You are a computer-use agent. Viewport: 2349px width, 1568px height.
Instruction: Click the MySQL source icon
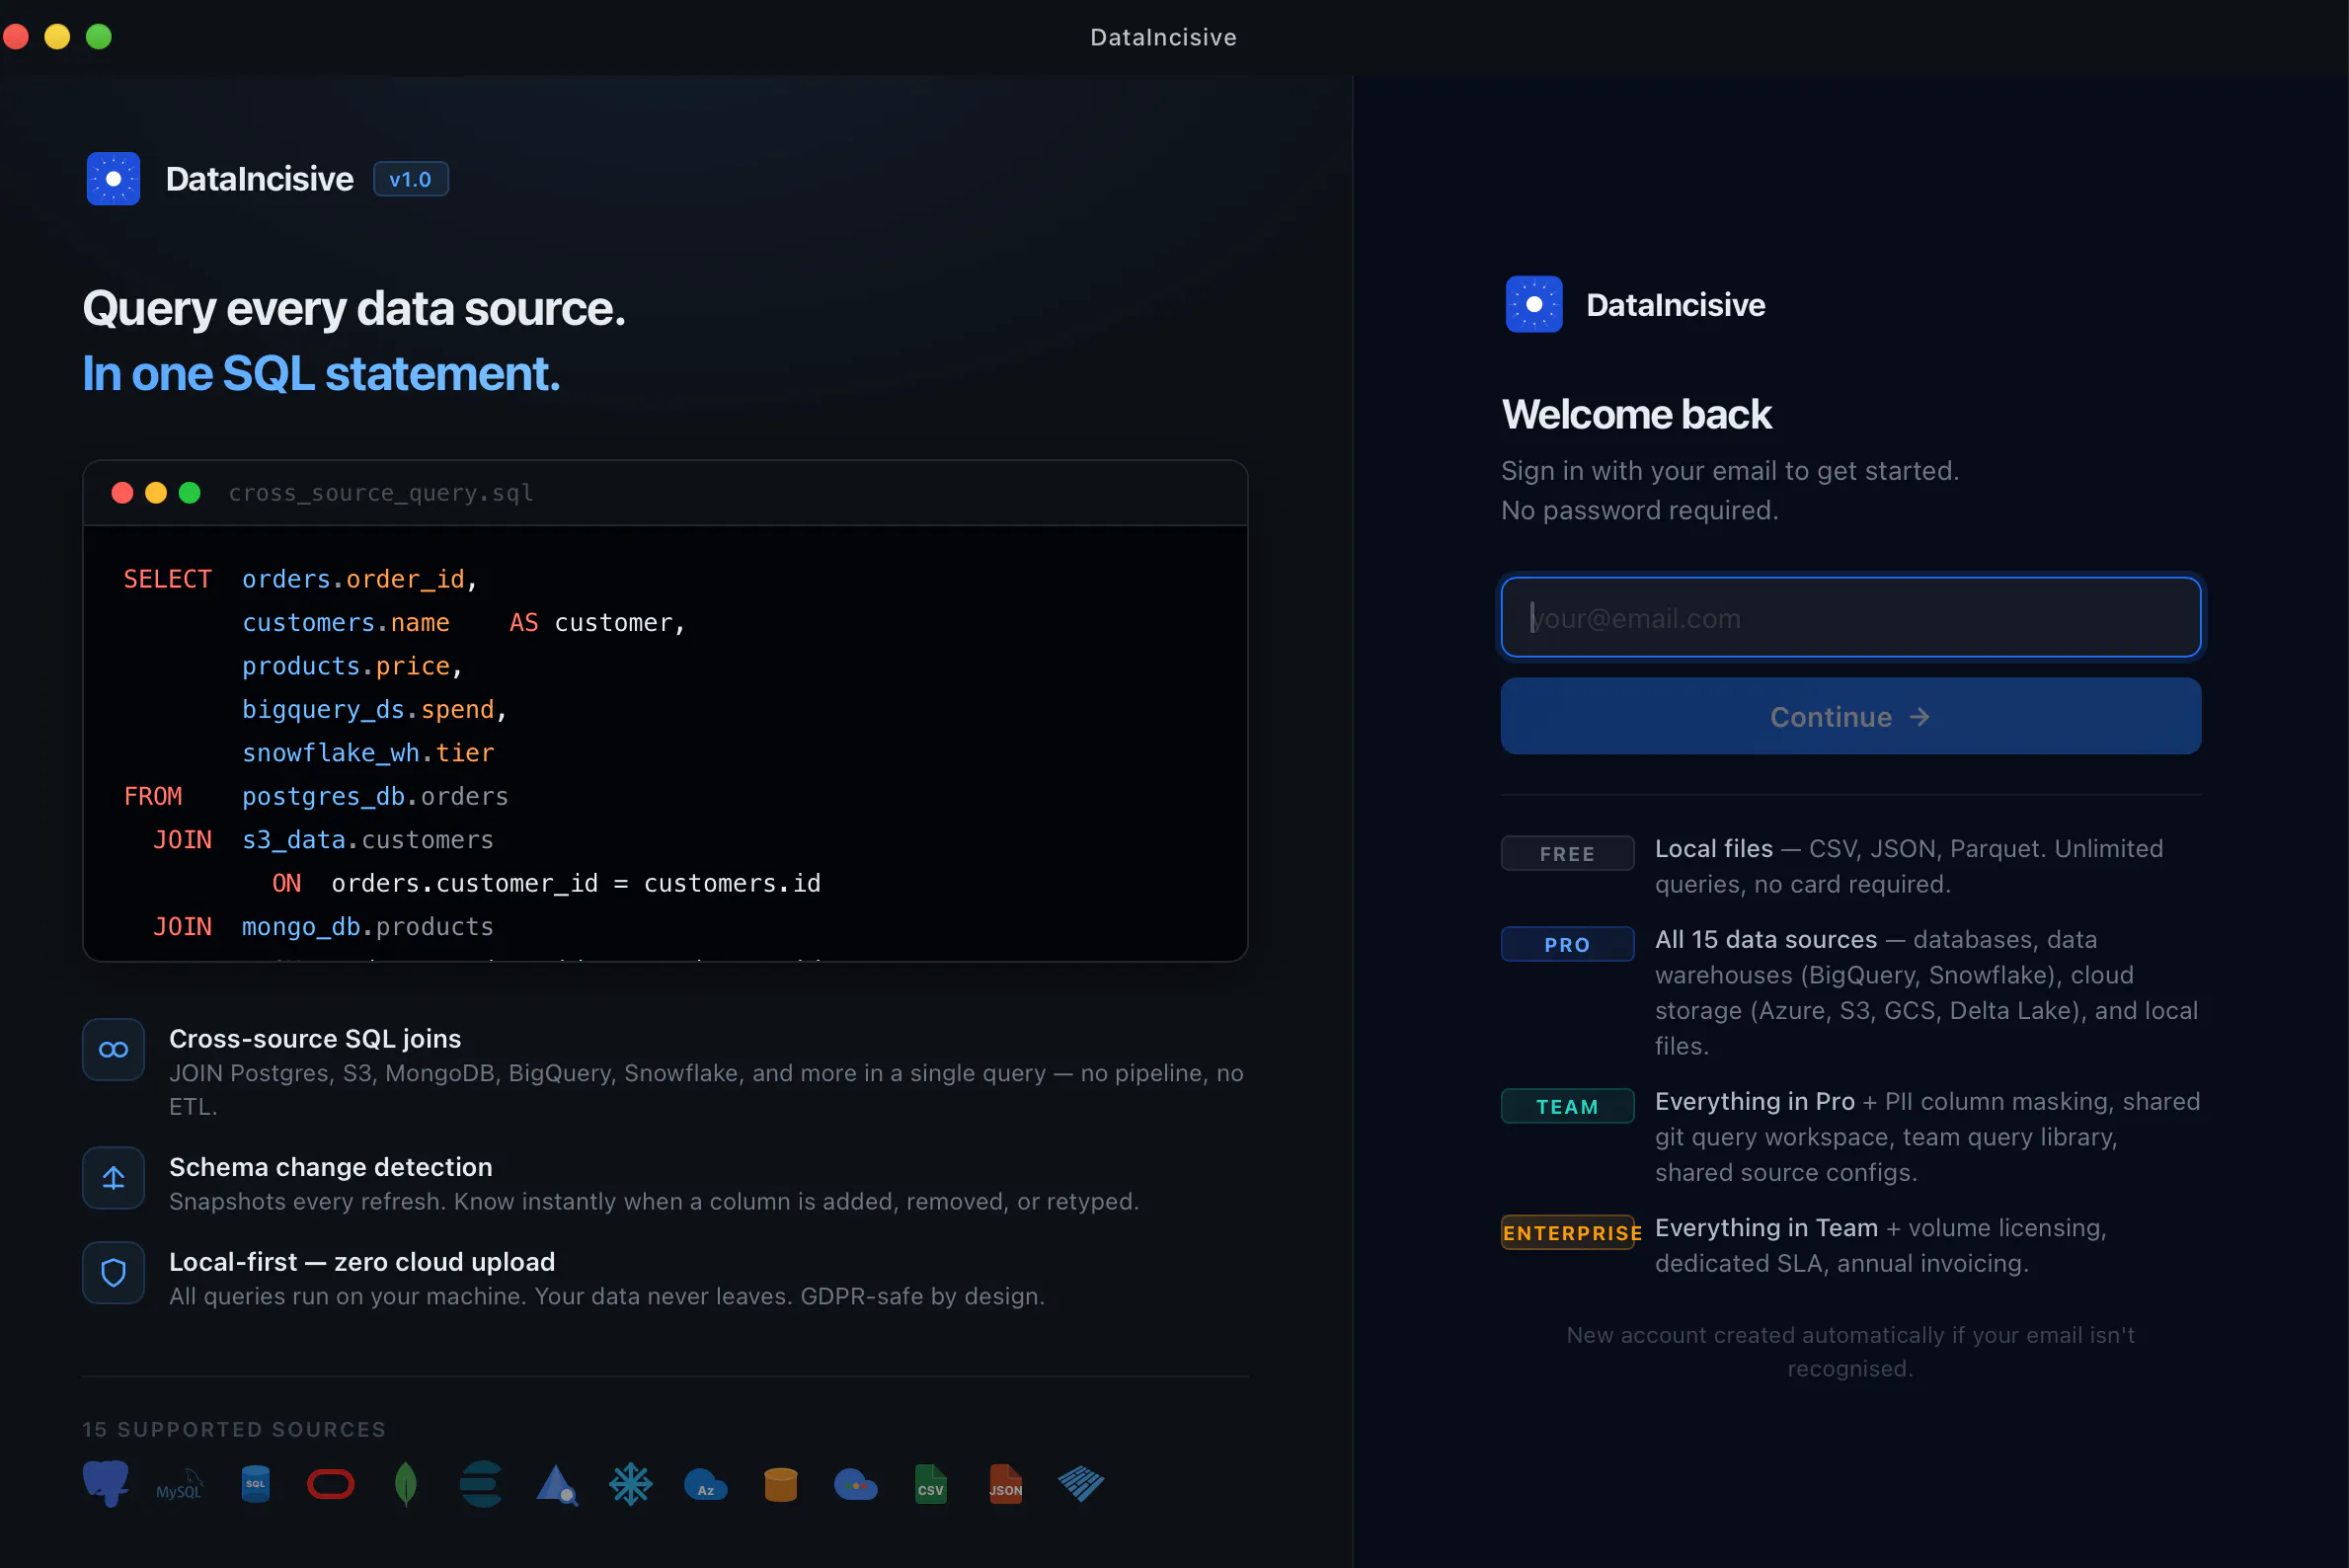[180, 1484]
